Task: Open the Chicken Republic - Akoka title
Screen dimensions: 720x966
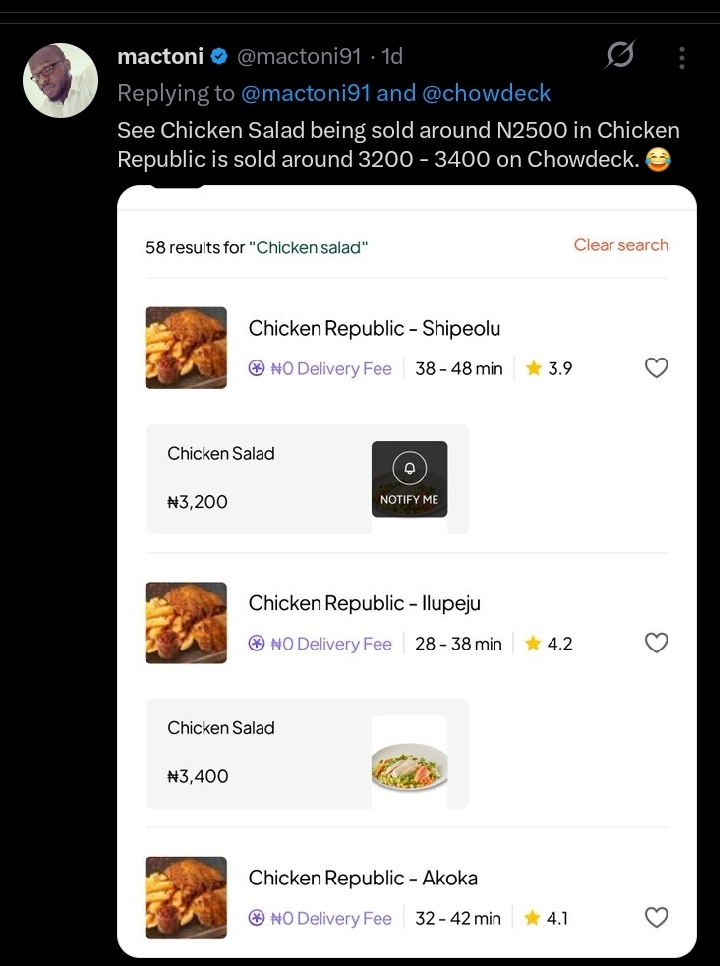Action: tap(363, 878)
